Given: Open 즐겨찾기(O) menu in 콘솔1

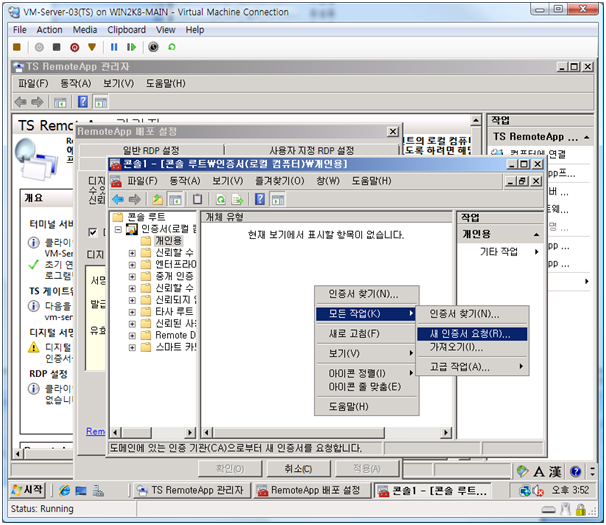Looking at the screenshot, I should pyautogui.click(x=279, y=181).
